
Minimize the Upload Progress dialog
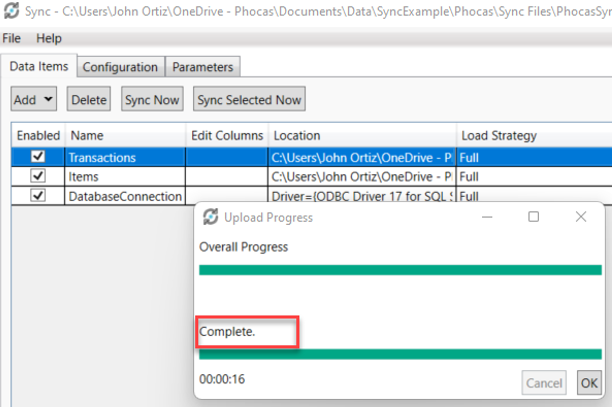pyautogui.click(x=486, y=217)
